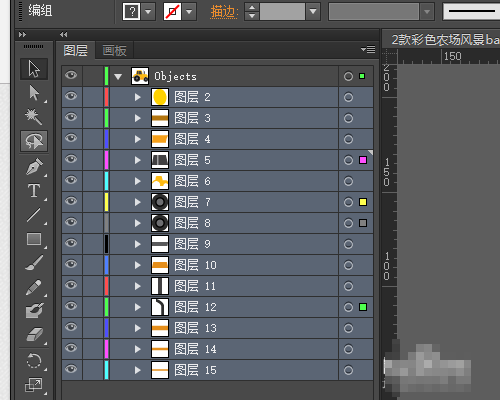The height and width of the screenshot is (400, 500).
Task: Select the Pen tool
Action: (34, 166)
